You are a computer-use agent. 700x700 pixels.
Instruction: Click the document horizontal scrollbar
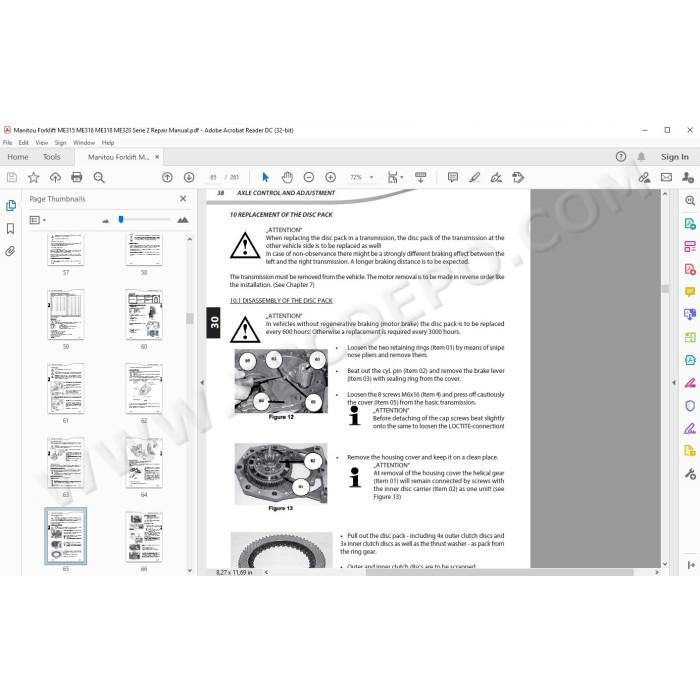pyautogui.click(x=499, y=572)
